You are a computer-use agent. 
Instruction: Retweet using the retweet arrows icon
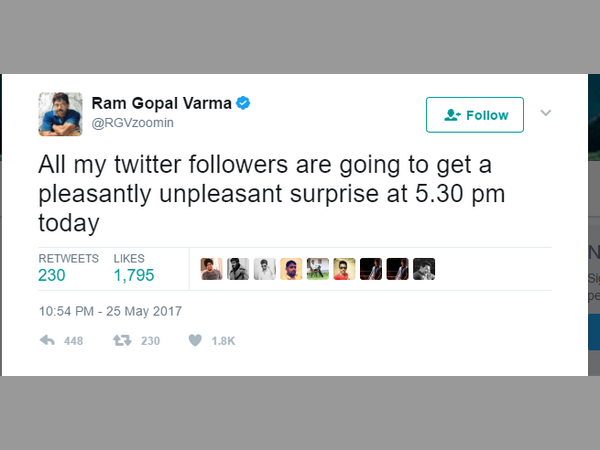point(122,341)
